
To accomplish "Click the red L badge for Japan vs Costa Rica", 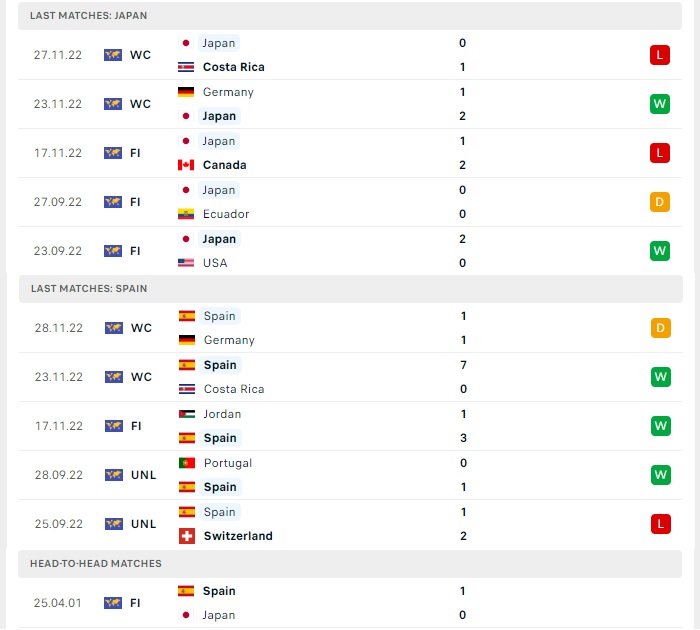I will coord(659,55).
